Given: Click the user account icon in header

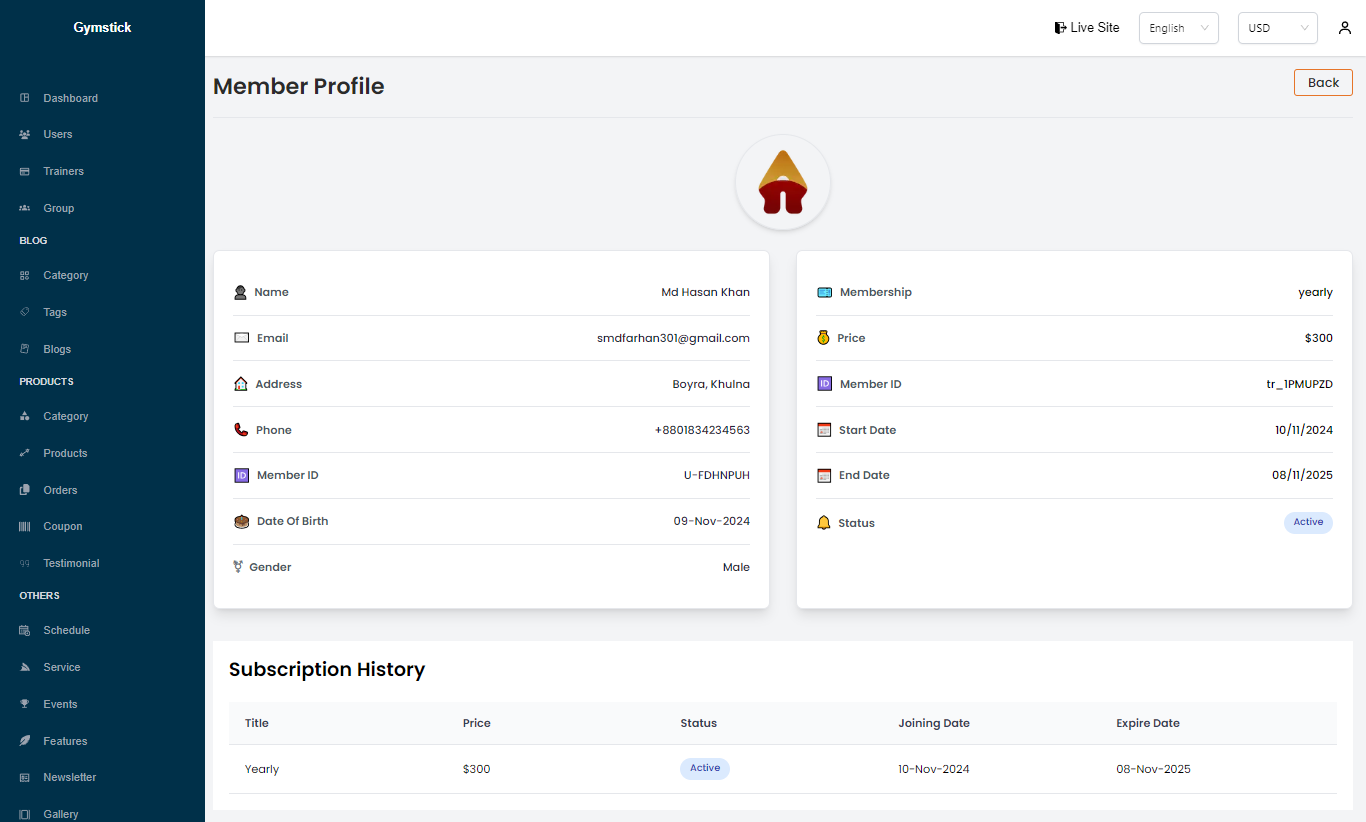Looking at the screenshot, I should tap(1345, 28).
